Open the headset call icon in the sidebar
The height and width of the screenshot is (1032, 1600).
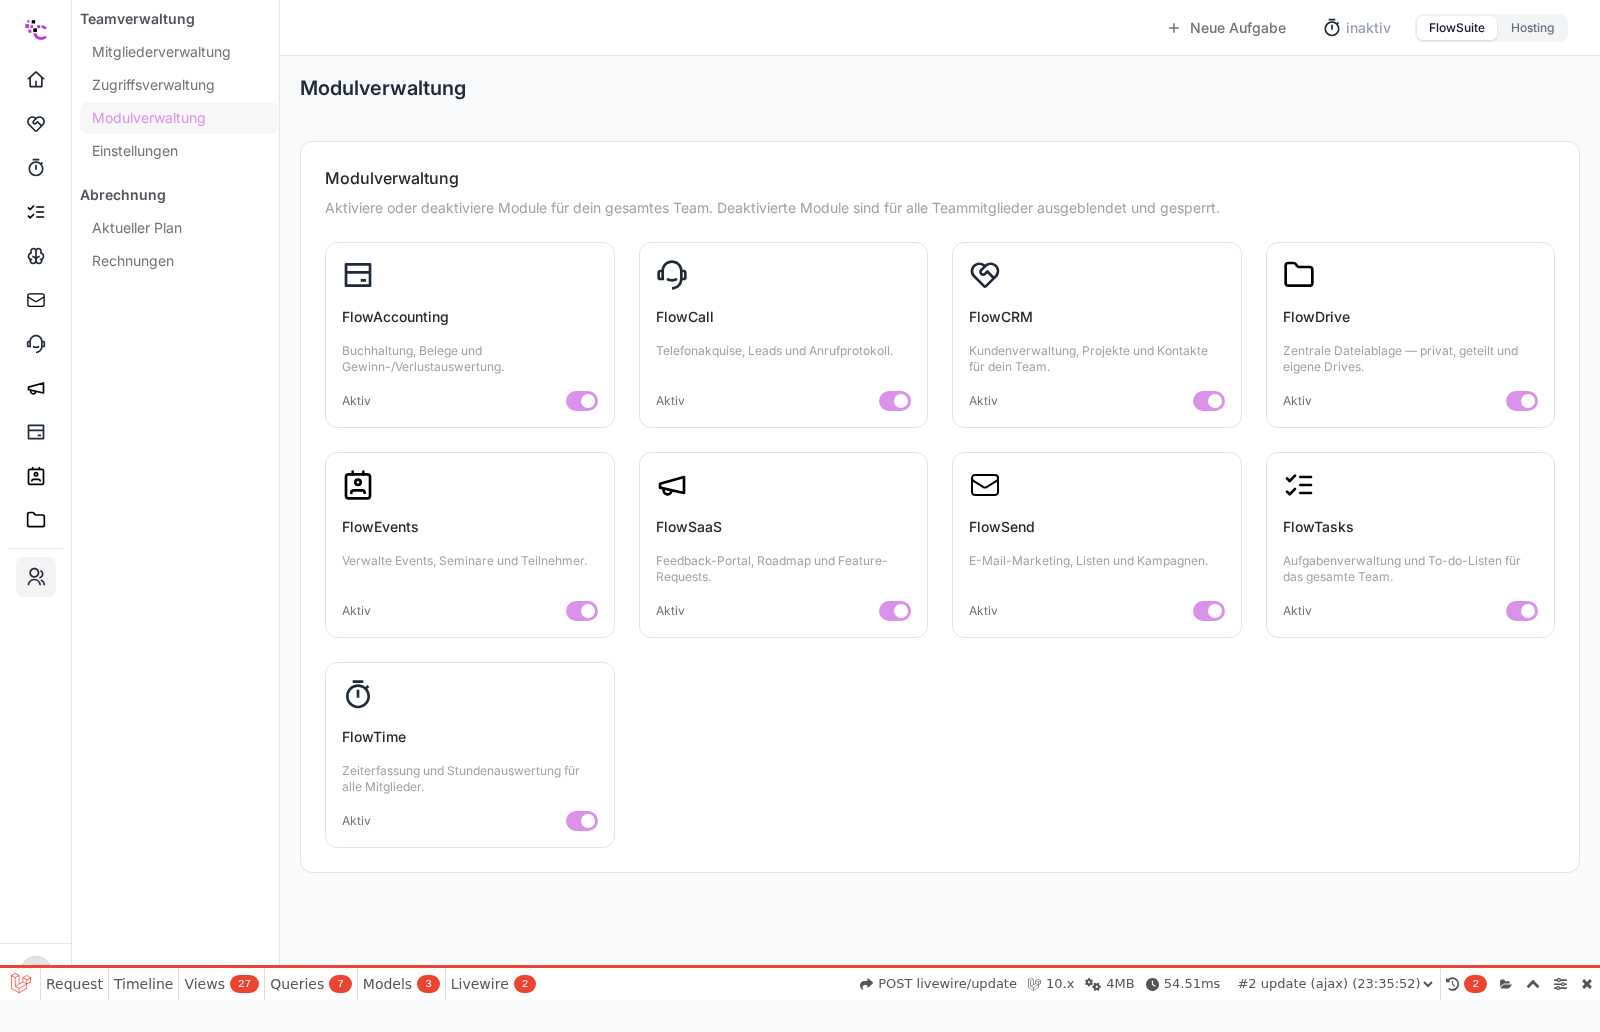tap(36, 343)
